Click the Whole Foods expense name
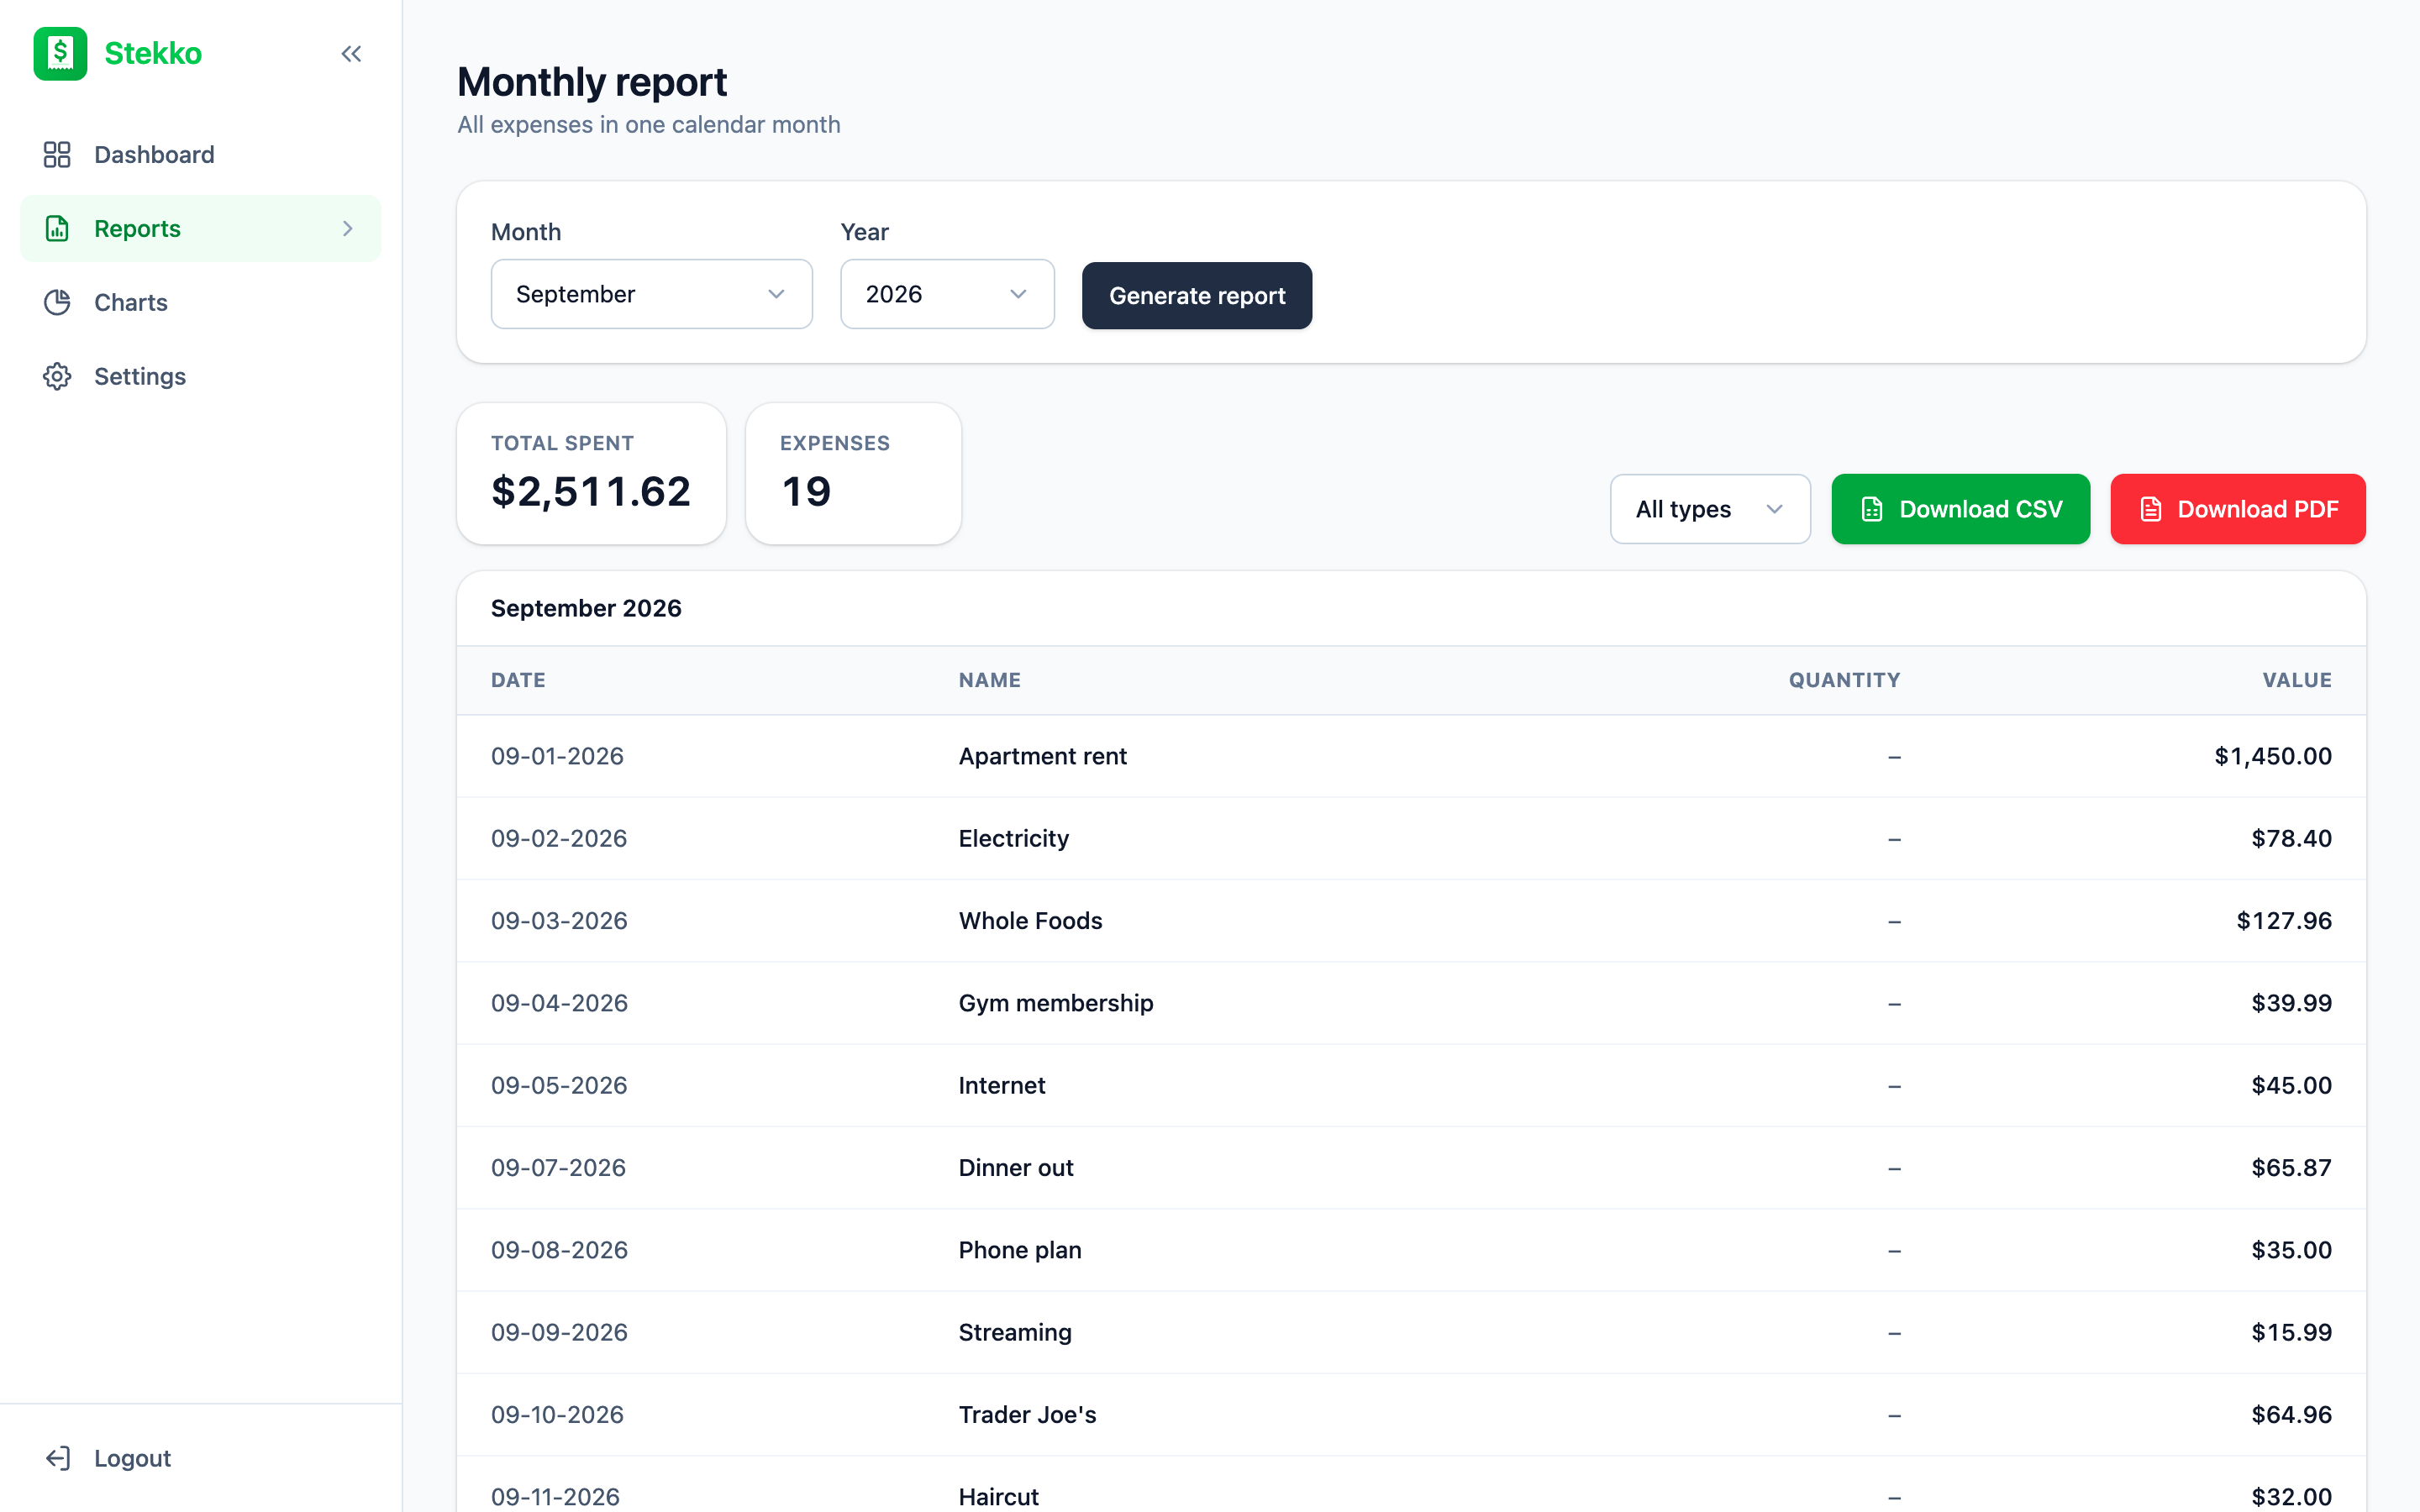Screen dimensions: 2420x1512 [1030, 920]
